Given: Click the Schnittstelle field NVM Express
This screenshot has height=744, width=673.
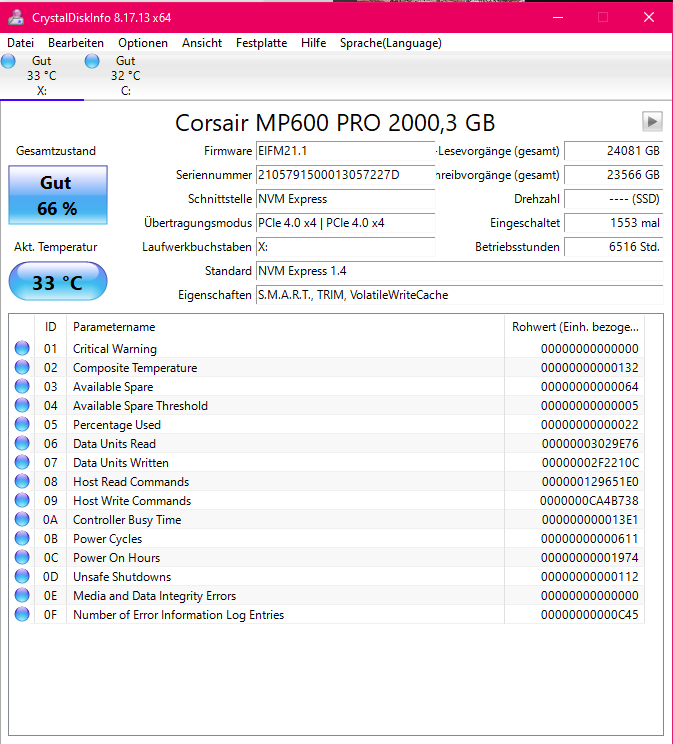Looking at the screenshot, I should click(346, 199).
